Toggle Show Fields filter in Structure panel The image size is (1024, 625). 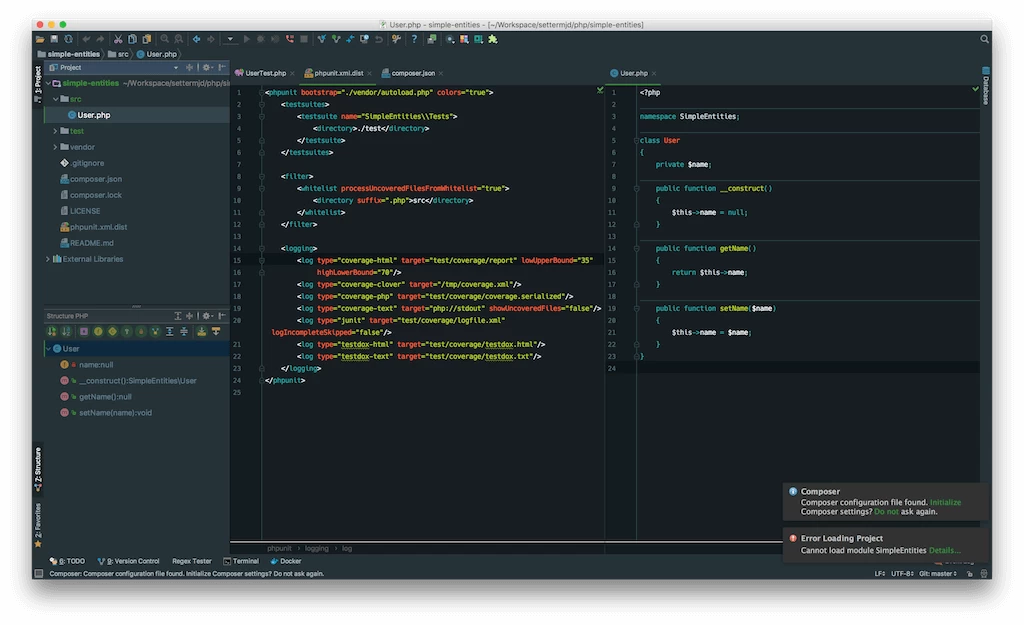pyautogui.click(x=99, y=331)
